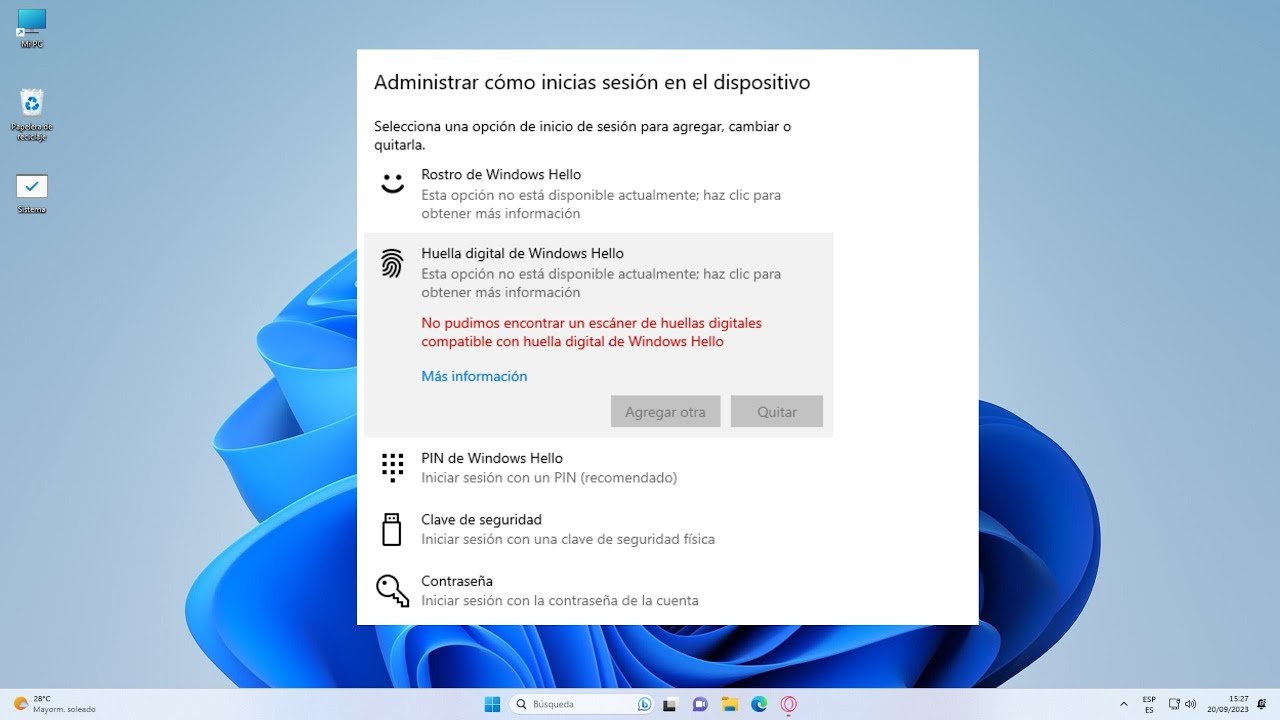Launch the Chat app from the taskbar
Image resolution: width=1280 pixels, height=720 pixels.
coord(700,704)
